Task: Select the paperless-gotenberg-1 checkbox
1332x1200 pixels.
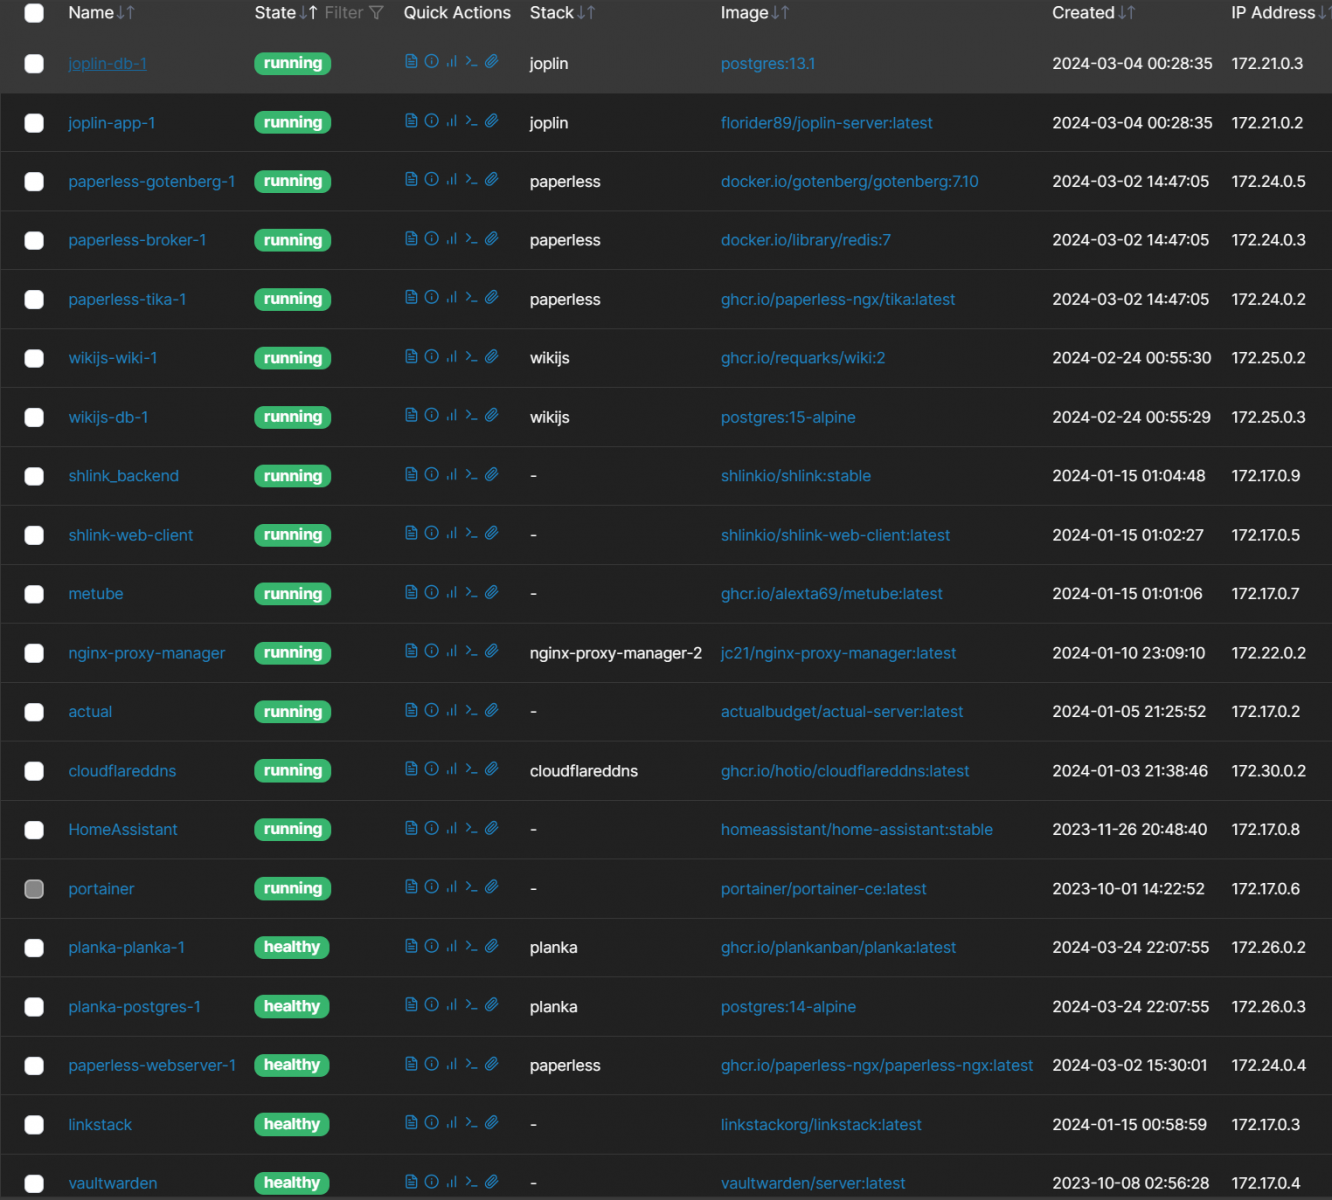Action: [34, 182]
